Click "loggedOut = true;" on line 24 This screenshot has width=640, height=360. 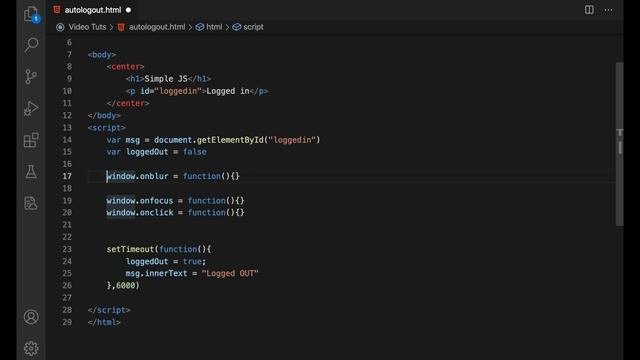point(166,261)
